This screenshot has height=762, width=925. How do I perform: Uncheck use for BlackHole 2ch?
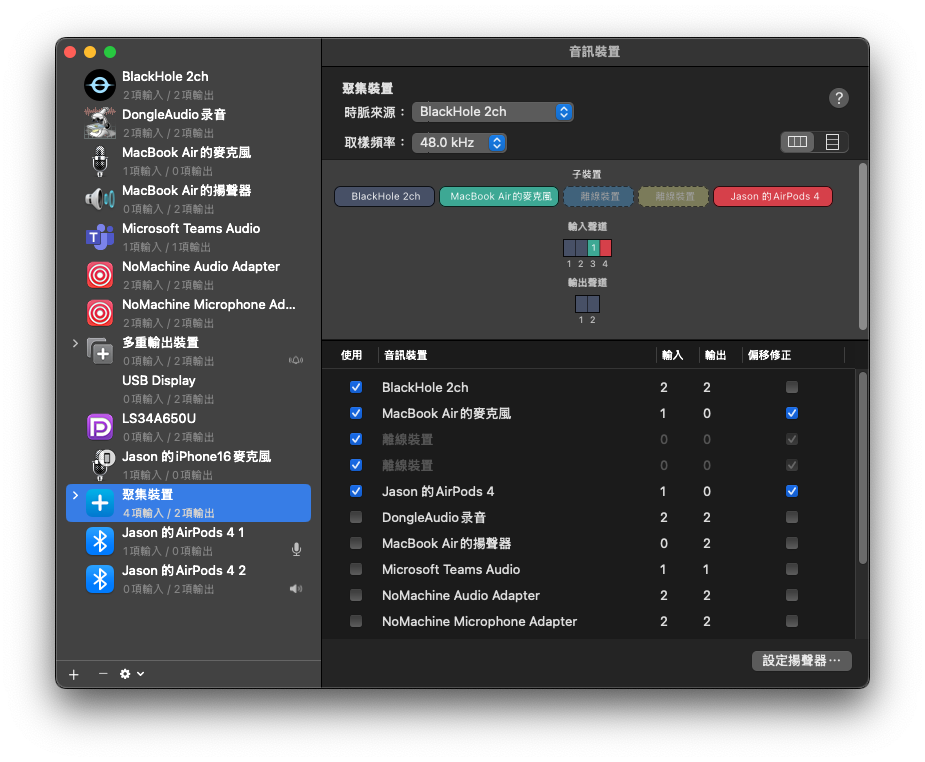click(356, 387)
